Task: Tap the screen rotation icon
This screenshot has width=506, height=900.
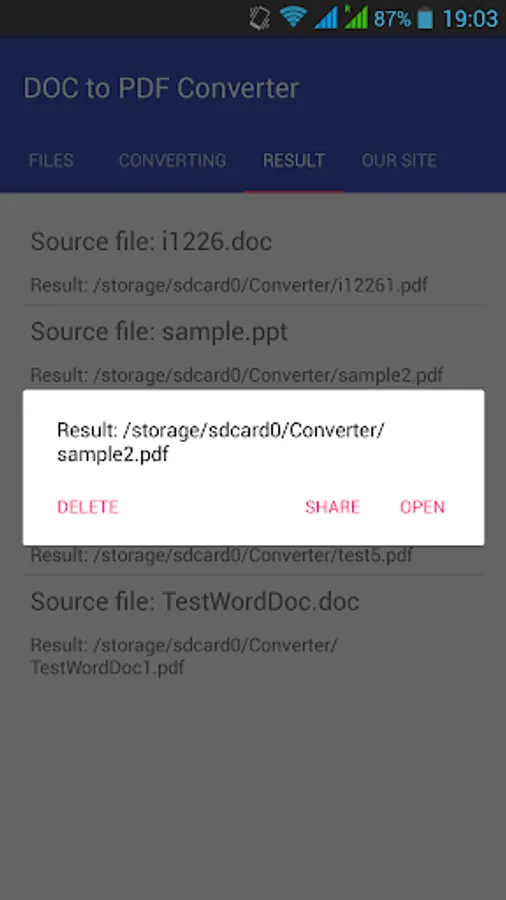Action: [260, 18]
